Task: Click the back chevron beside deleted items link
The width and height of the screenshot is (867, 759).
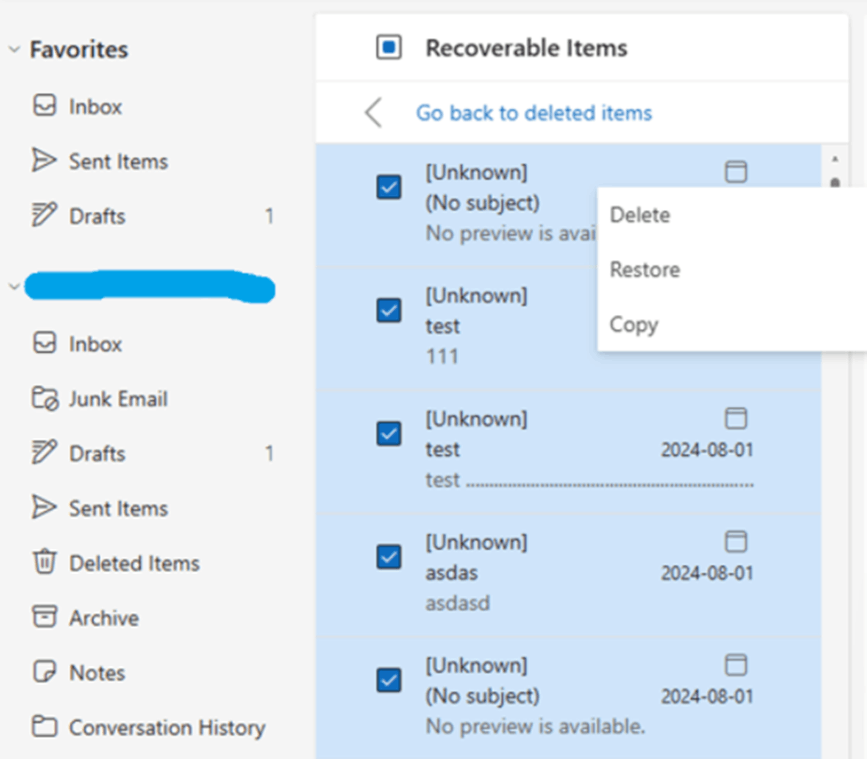Action: click(373, 112)
